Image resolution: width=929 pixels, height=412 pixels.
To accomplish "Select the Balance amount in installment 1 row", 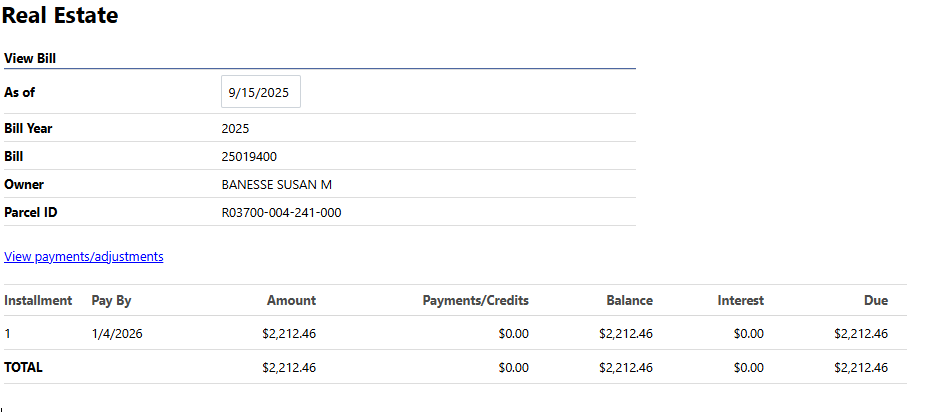I will click(x=625, y=334).
